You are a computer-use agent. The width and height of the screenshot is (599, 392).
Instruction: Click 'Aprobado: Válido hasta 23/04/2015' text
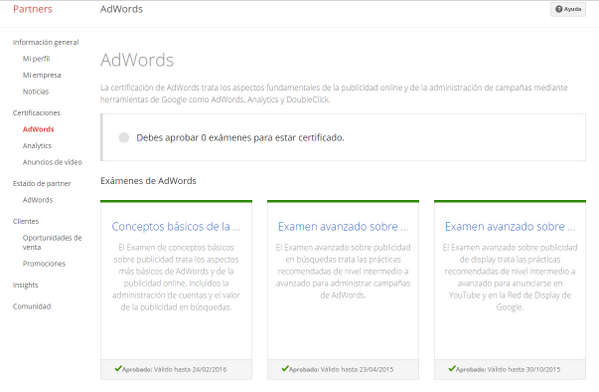pos(341,369)
